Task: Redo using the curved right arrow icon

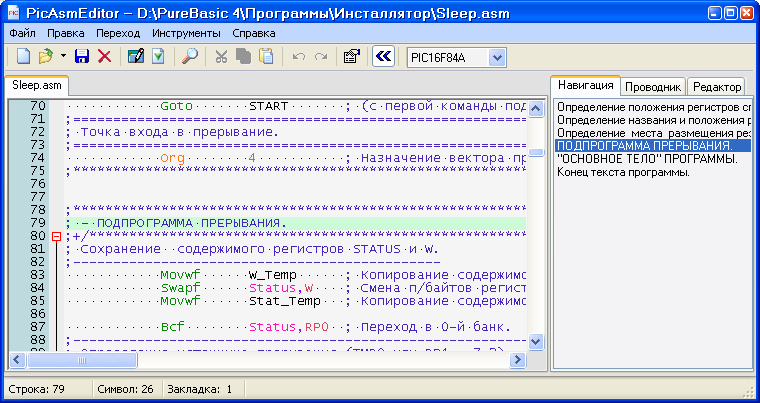Action: click(x=321, y=57)
